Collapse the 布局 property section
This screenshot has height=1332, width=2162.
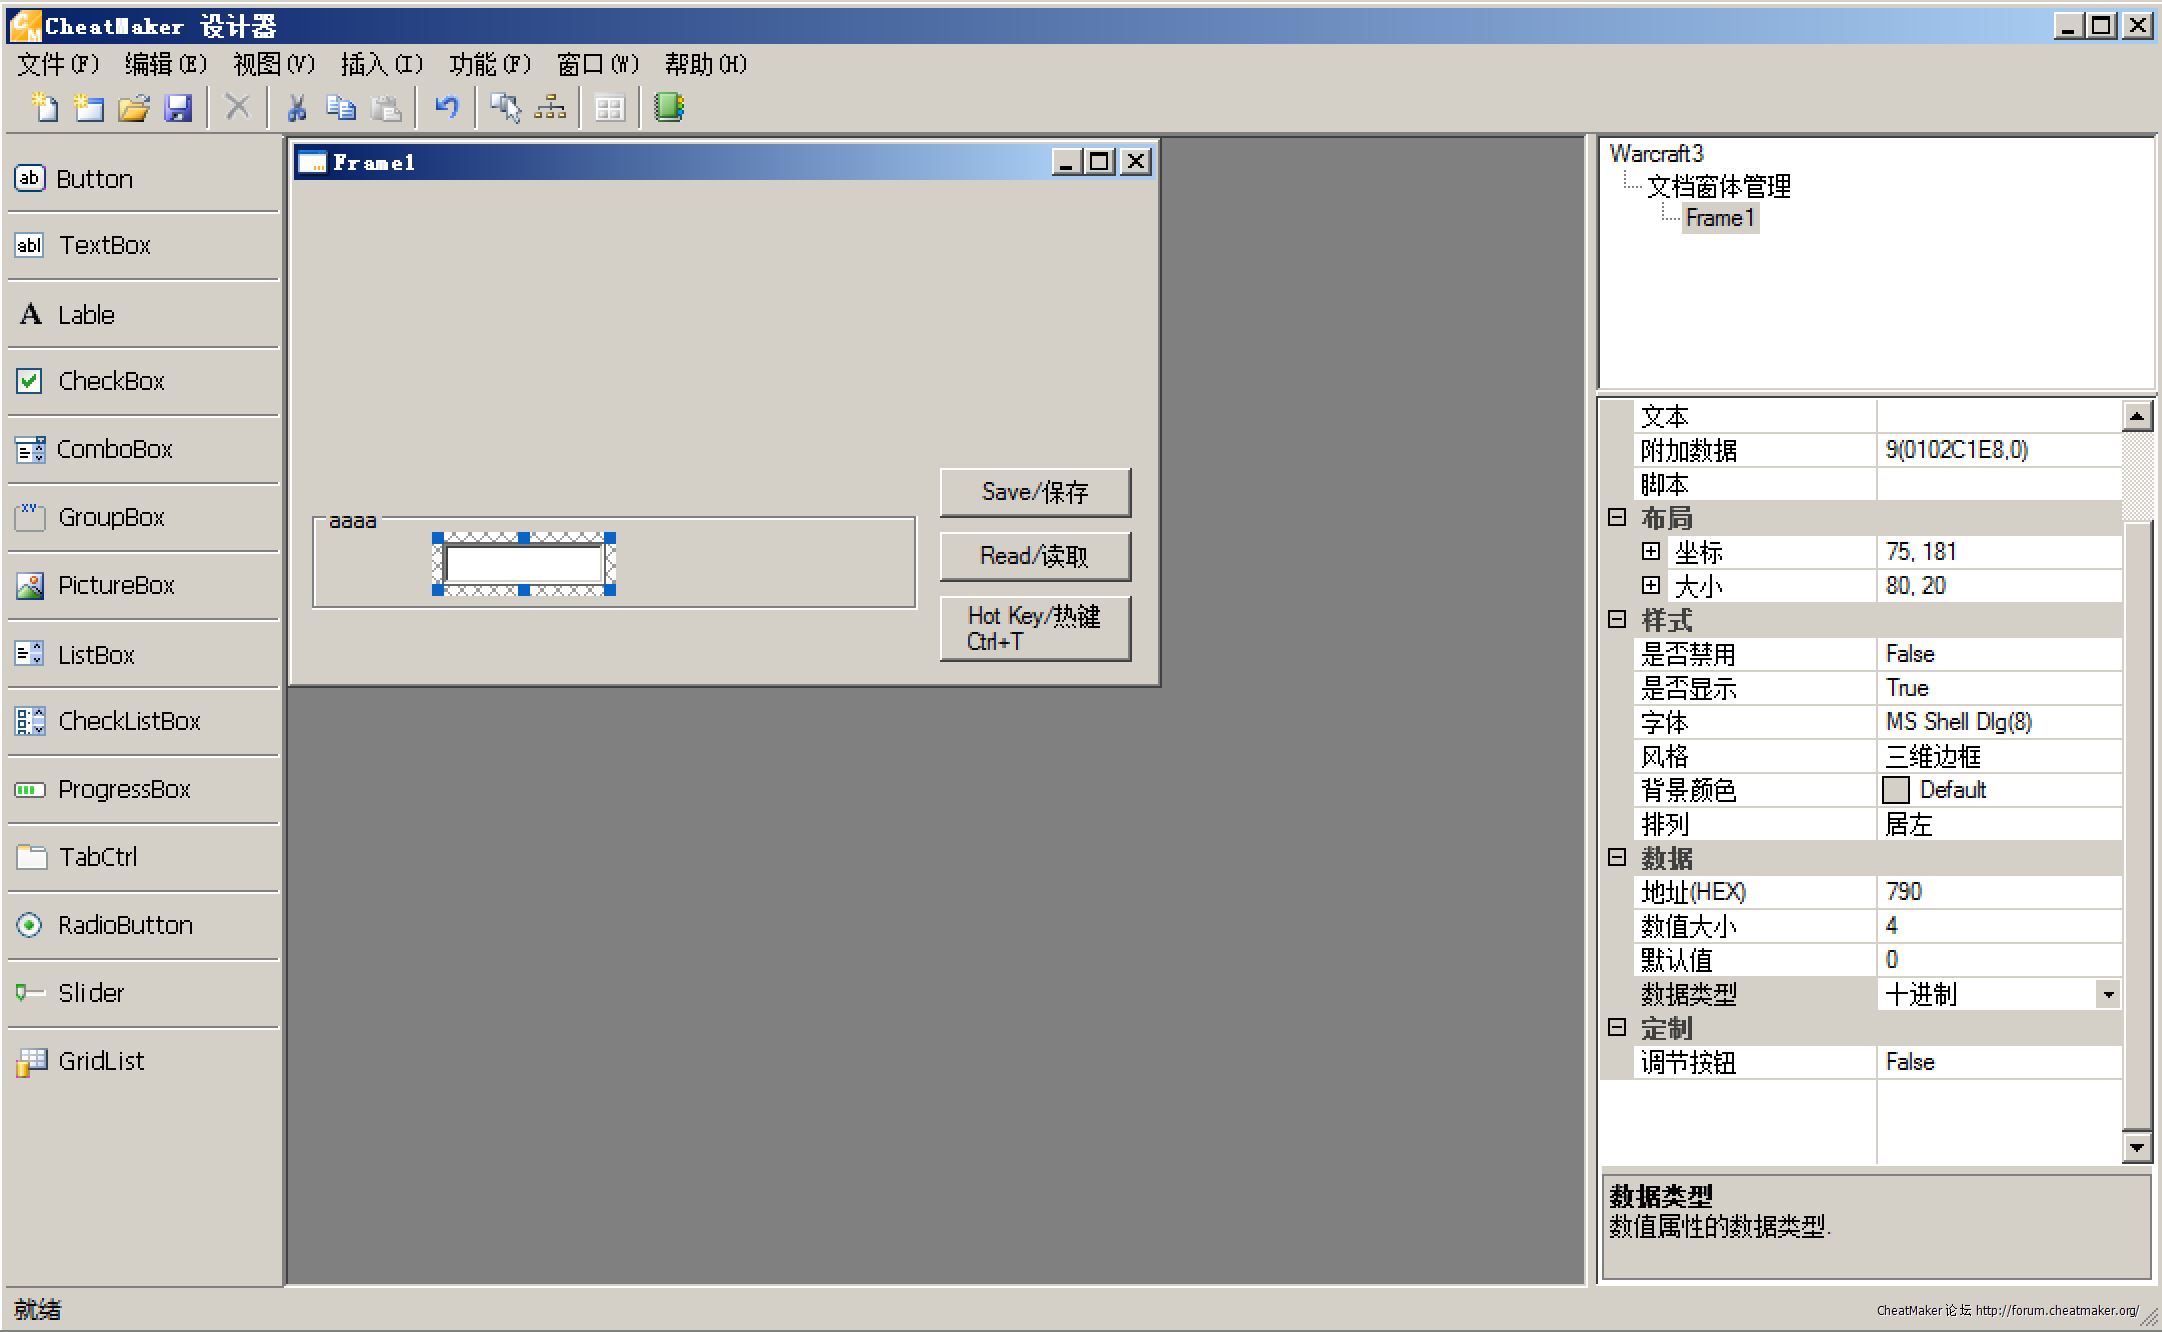pos(1617,517)
